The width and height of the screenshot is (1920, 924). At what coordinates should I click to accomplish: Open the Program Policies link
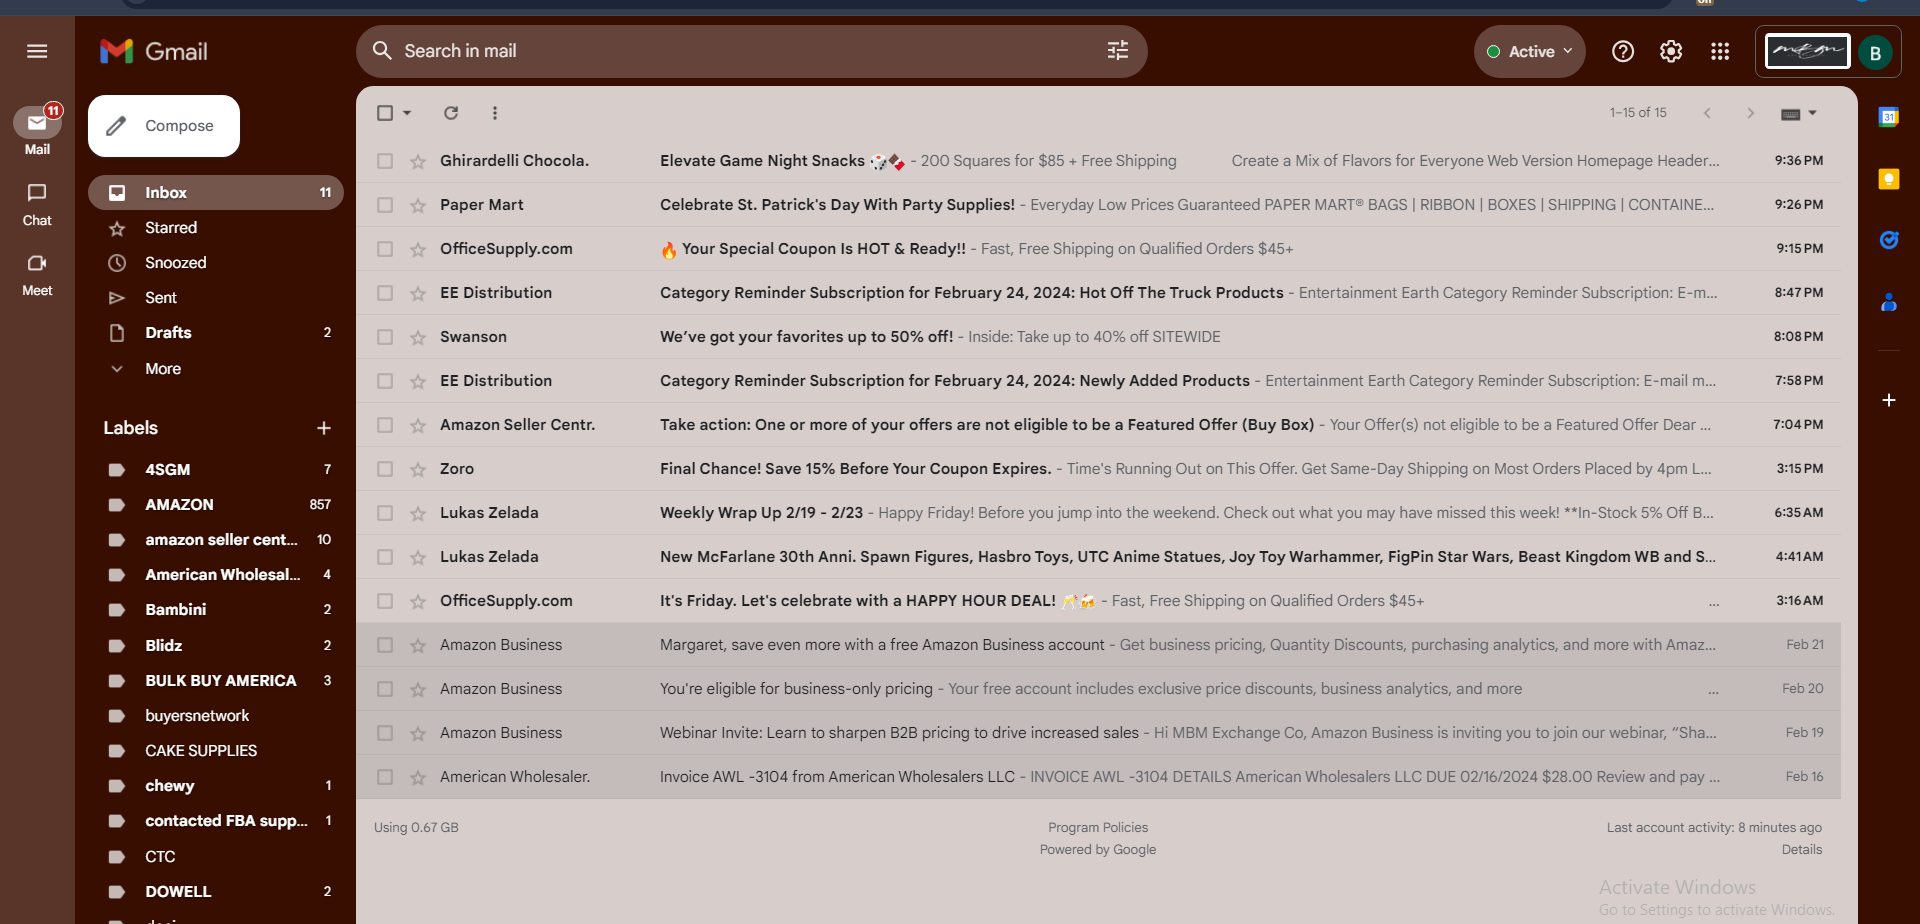(1098, 828)
